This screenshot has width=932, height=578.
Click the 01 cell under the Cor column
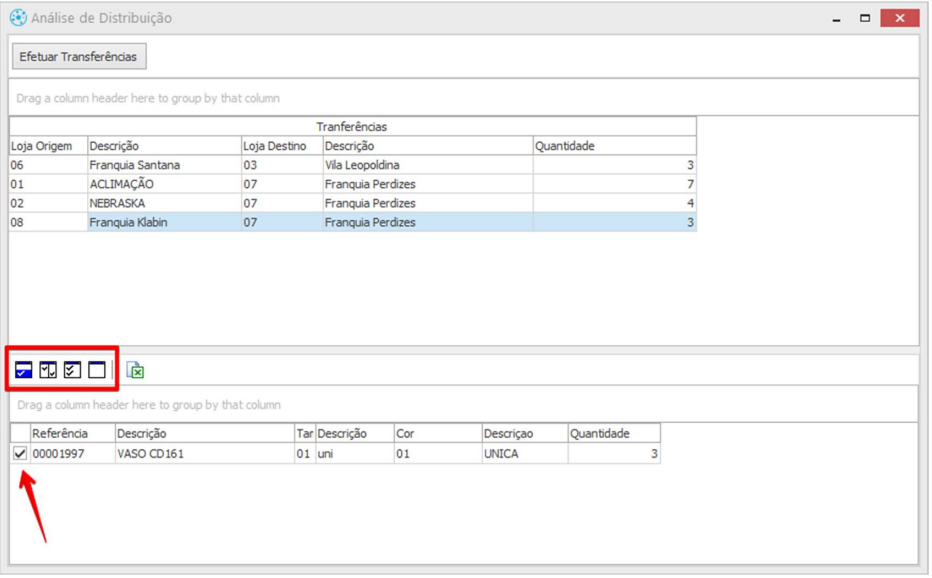(x=438, y=454)
